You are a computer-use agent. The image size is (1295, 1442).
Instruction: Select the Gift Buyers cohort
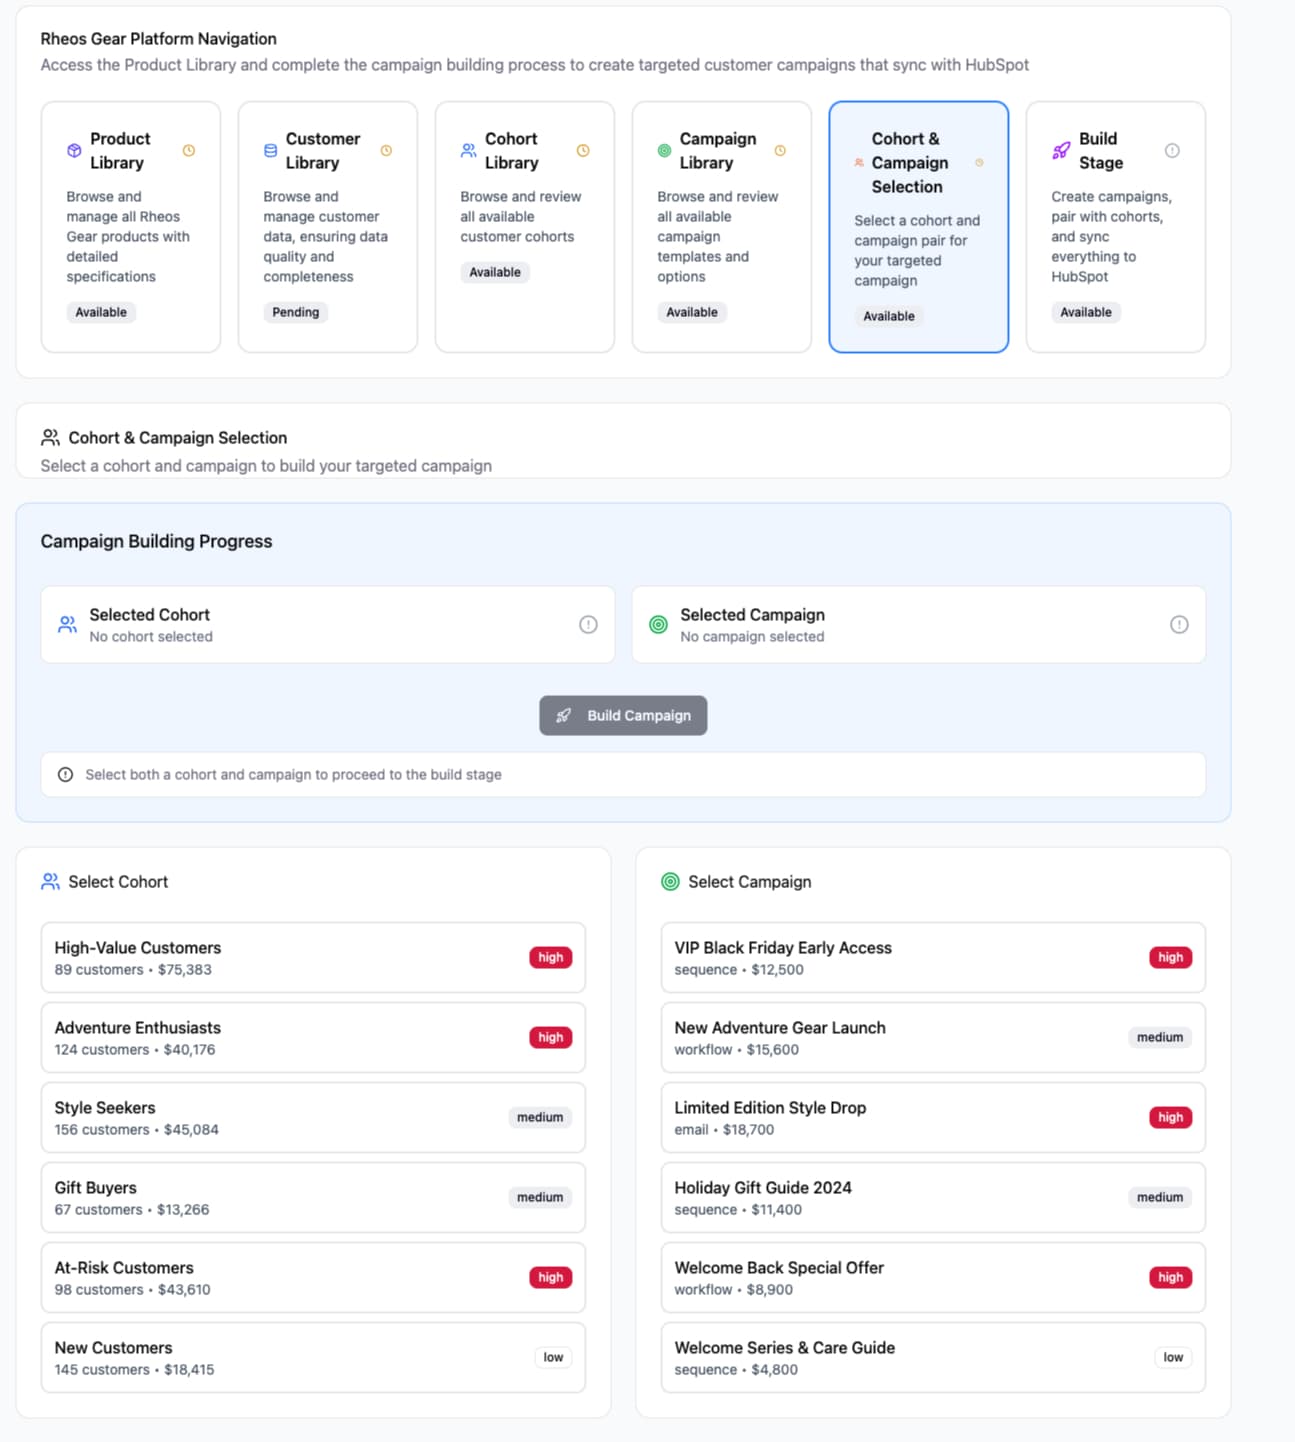(312, 1197)
